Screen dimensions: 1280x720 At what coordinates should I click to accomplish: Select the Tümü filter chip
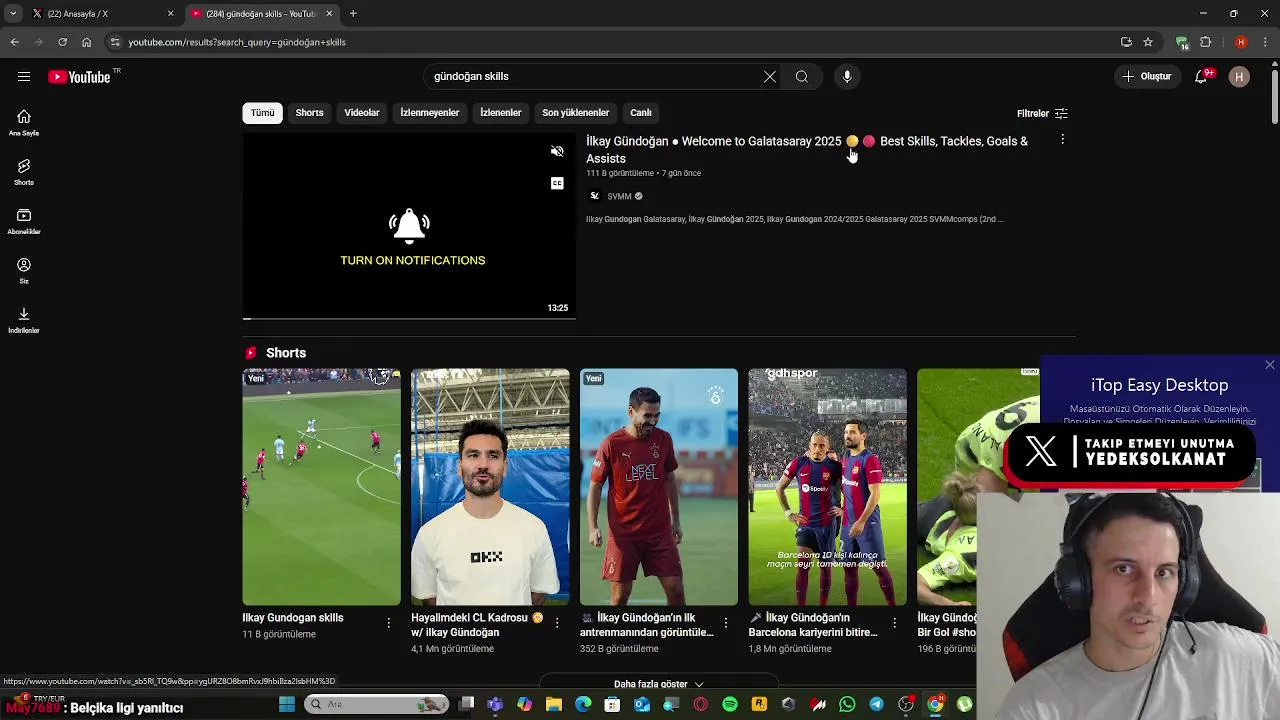[x=262, y=113]
